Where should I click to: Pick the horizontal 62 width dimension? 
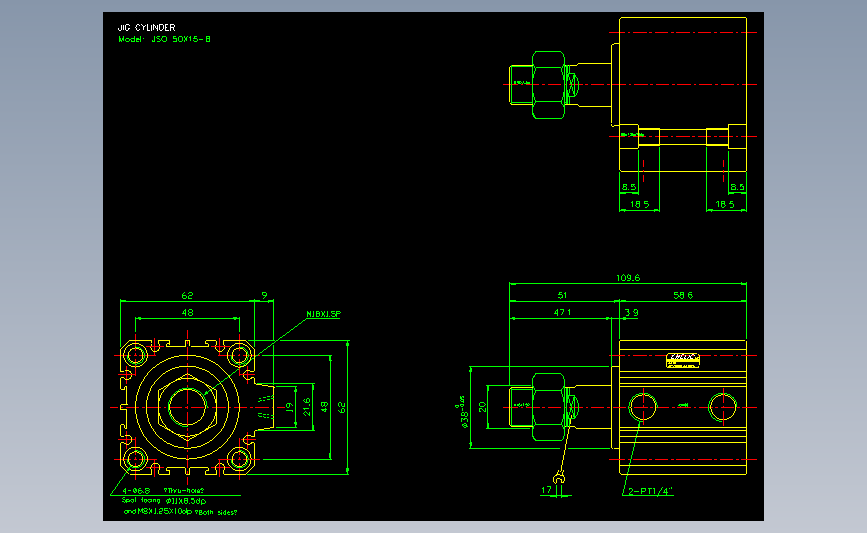coord(187,295)
